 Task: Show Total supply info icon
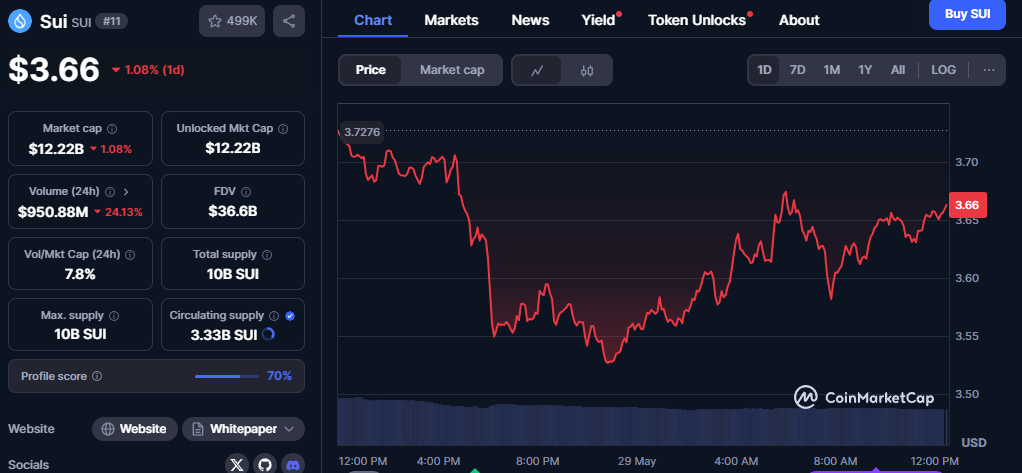tap(267, 255)
